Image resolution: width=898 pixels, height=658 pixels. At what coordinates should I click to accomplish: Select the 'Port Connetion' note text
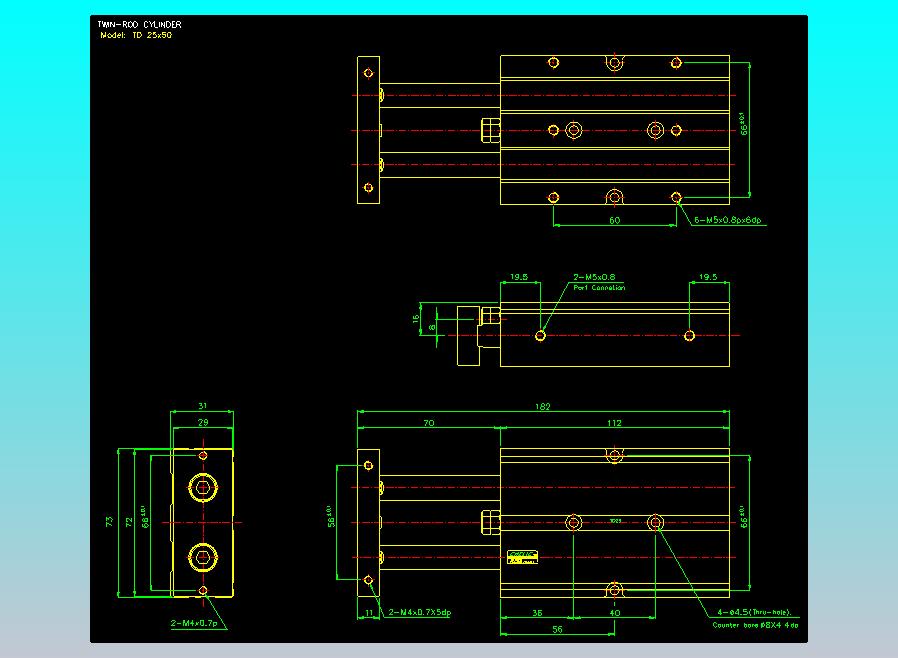click(x=599, y=287)
